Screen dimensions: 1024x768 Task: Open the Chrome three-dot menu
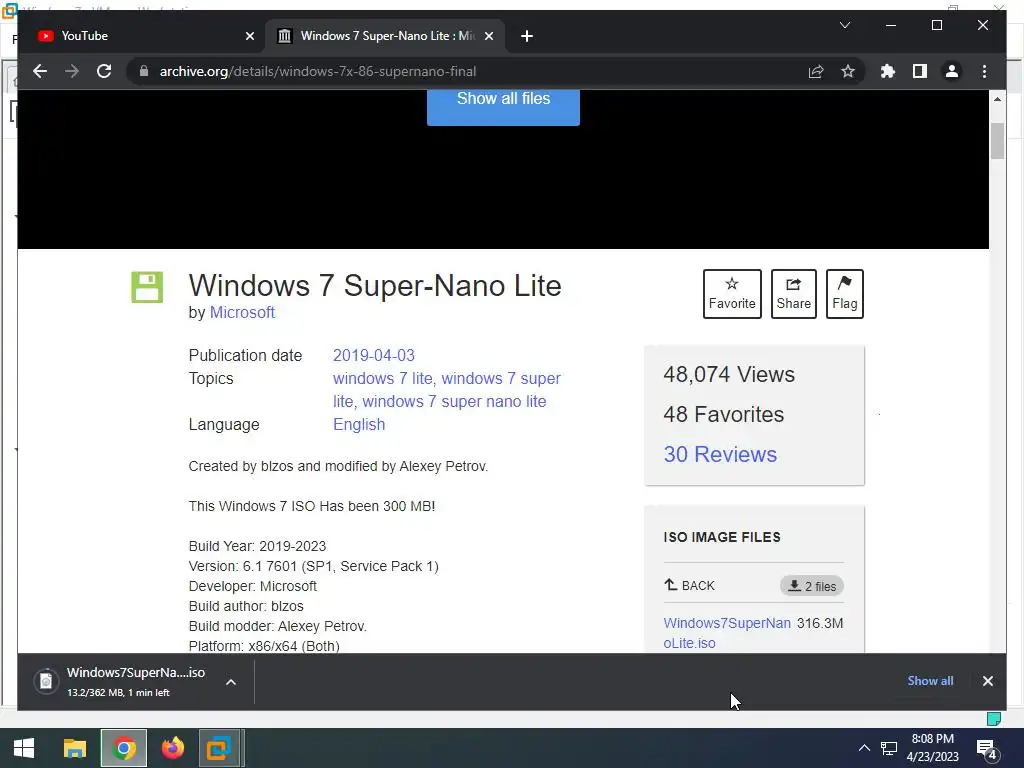984,71
